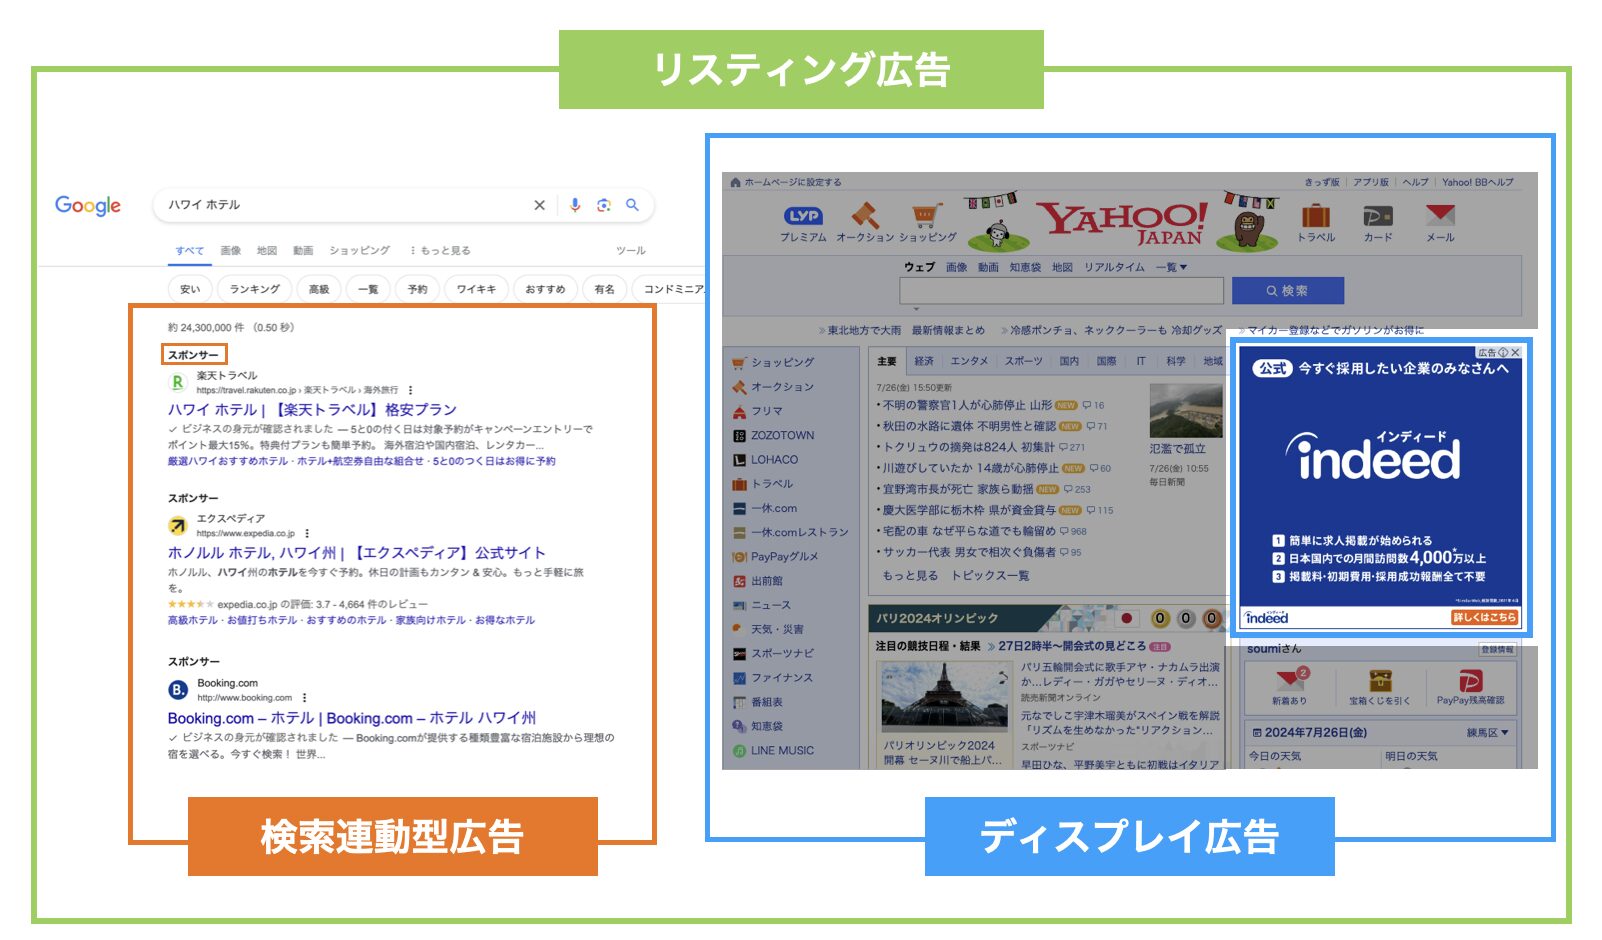This screenshot has height=940, width=1602.
Task: Open the 練馬区 location dropdown
Action: (1488, 733)
